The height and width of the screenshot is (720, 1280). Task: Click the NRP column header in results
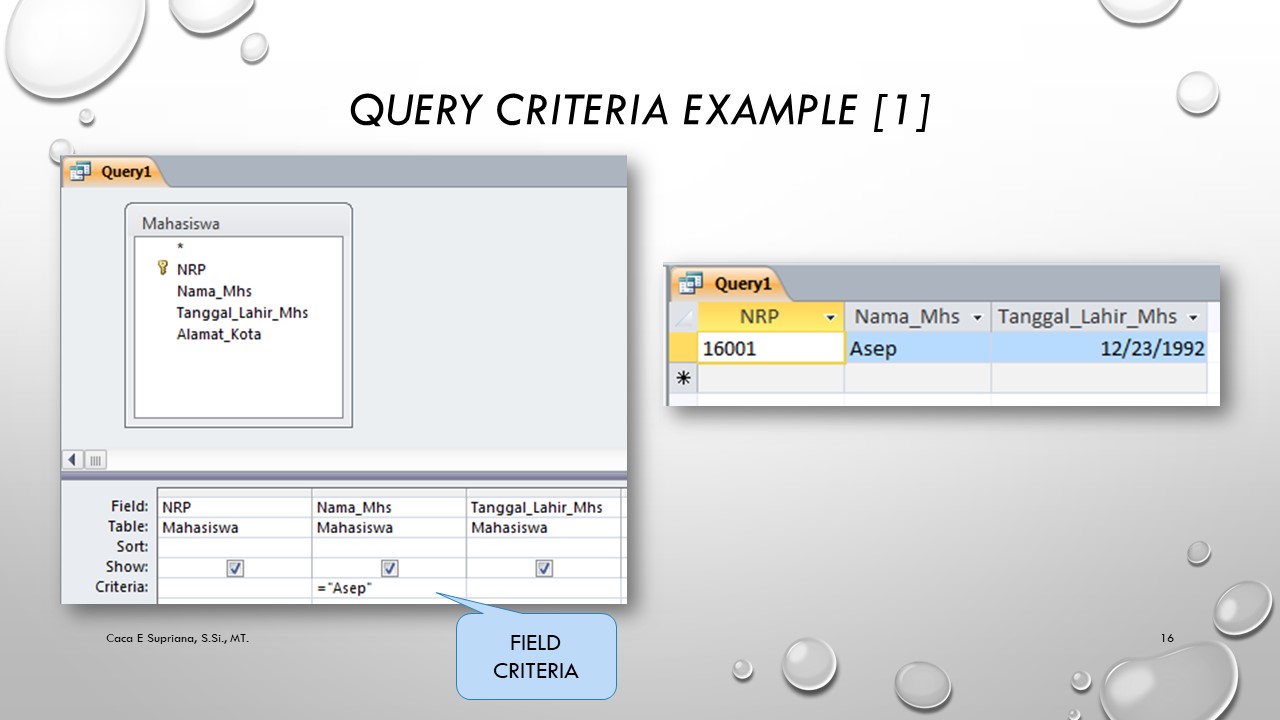click(771, 317)
